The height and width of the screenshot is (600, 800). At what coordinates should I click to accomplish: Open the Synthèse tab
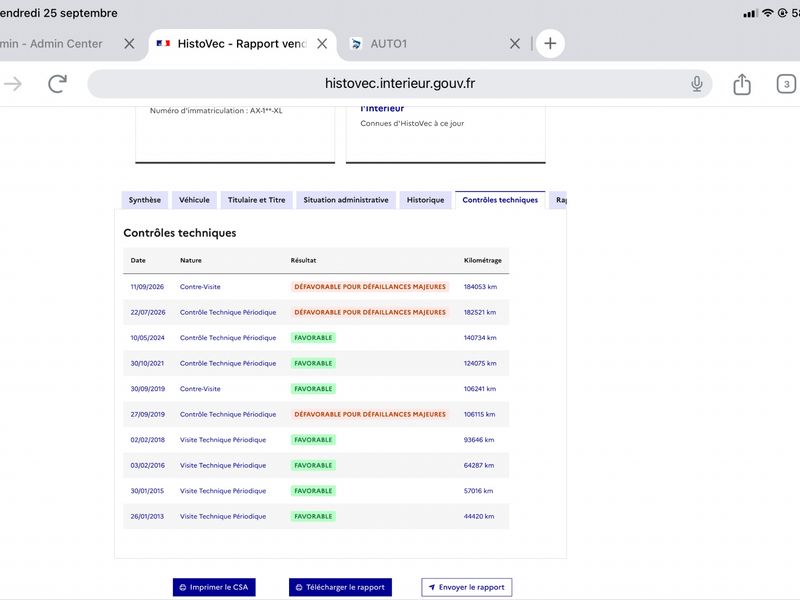(x=145, y=200)
